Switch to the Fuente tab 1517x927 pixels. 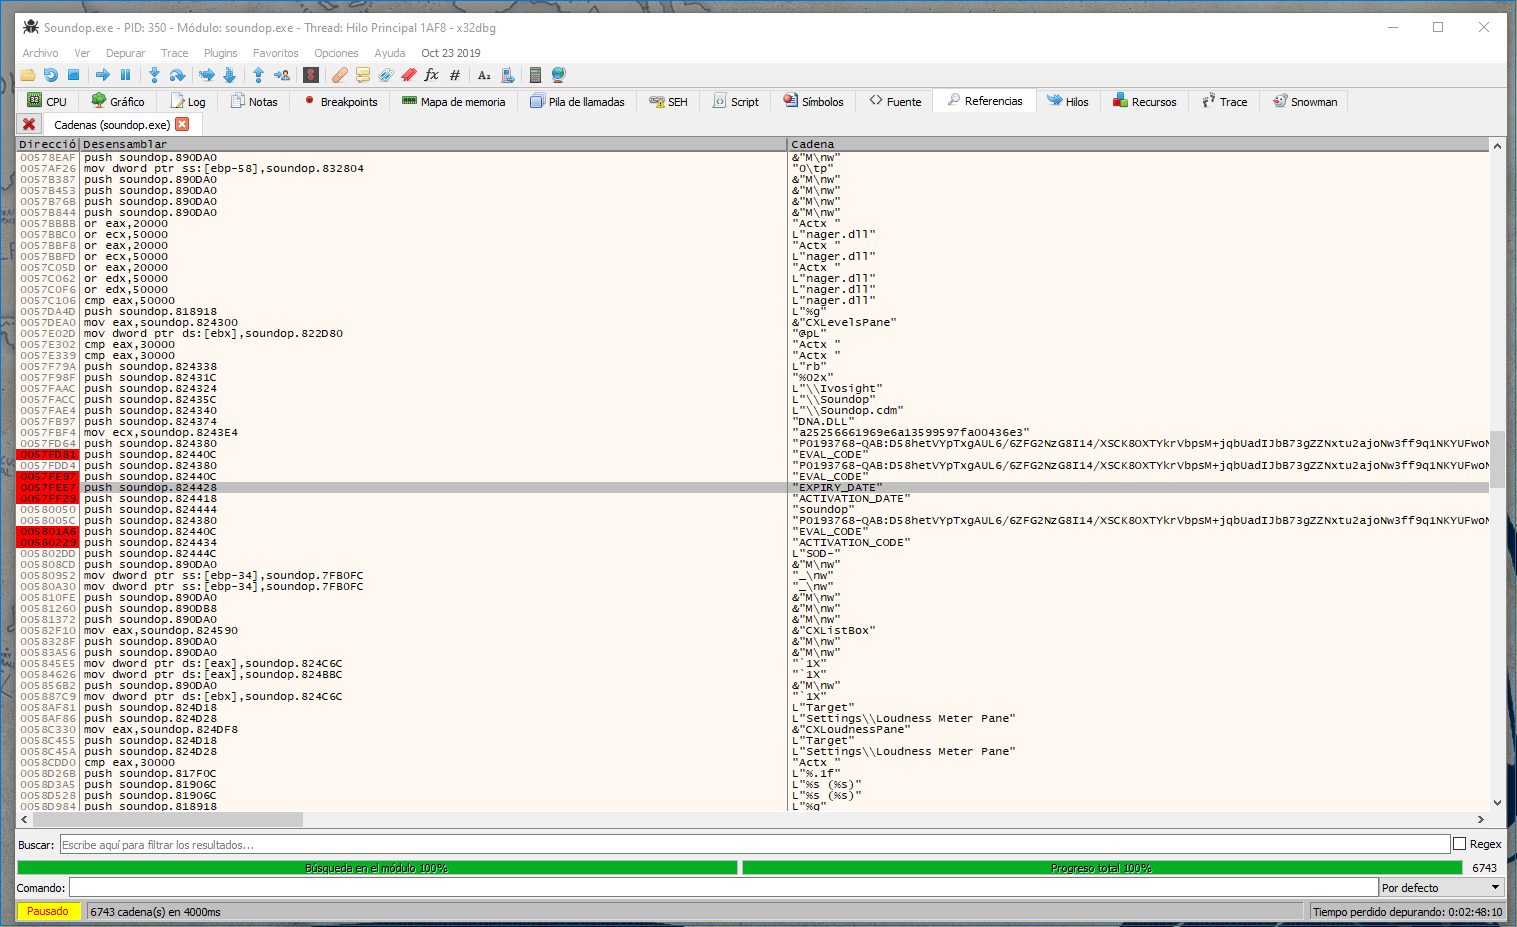[895, 101]
